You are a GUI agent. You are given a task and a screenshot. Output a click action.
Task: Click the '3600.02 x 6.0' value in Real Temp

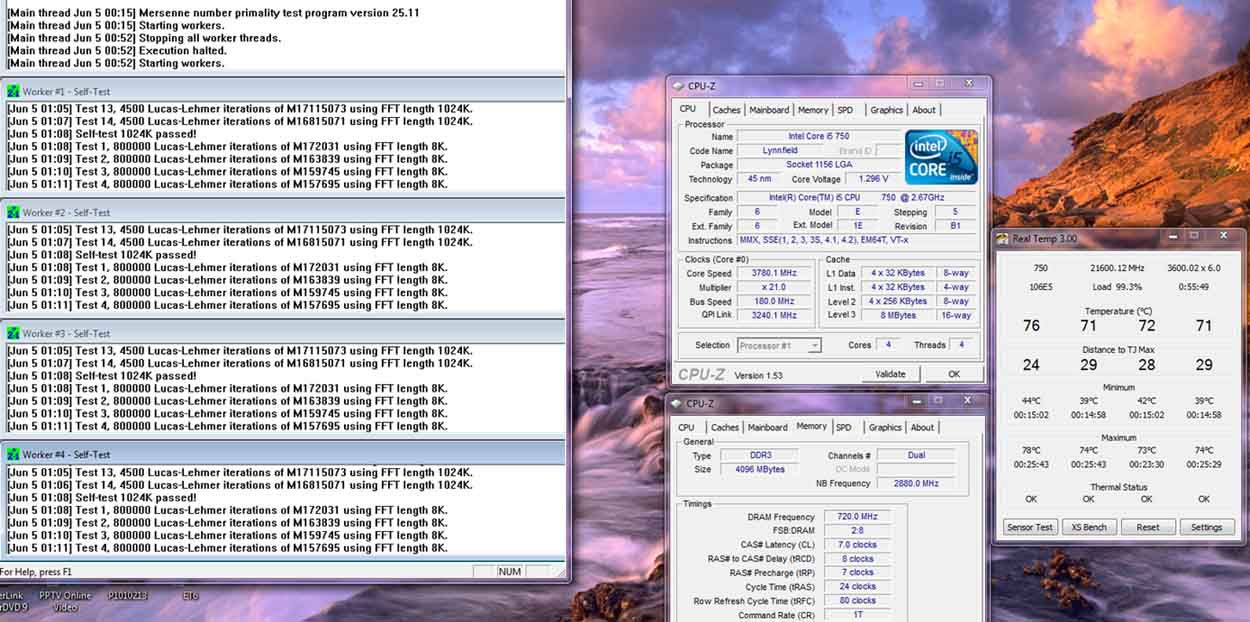click(1193, 268)
